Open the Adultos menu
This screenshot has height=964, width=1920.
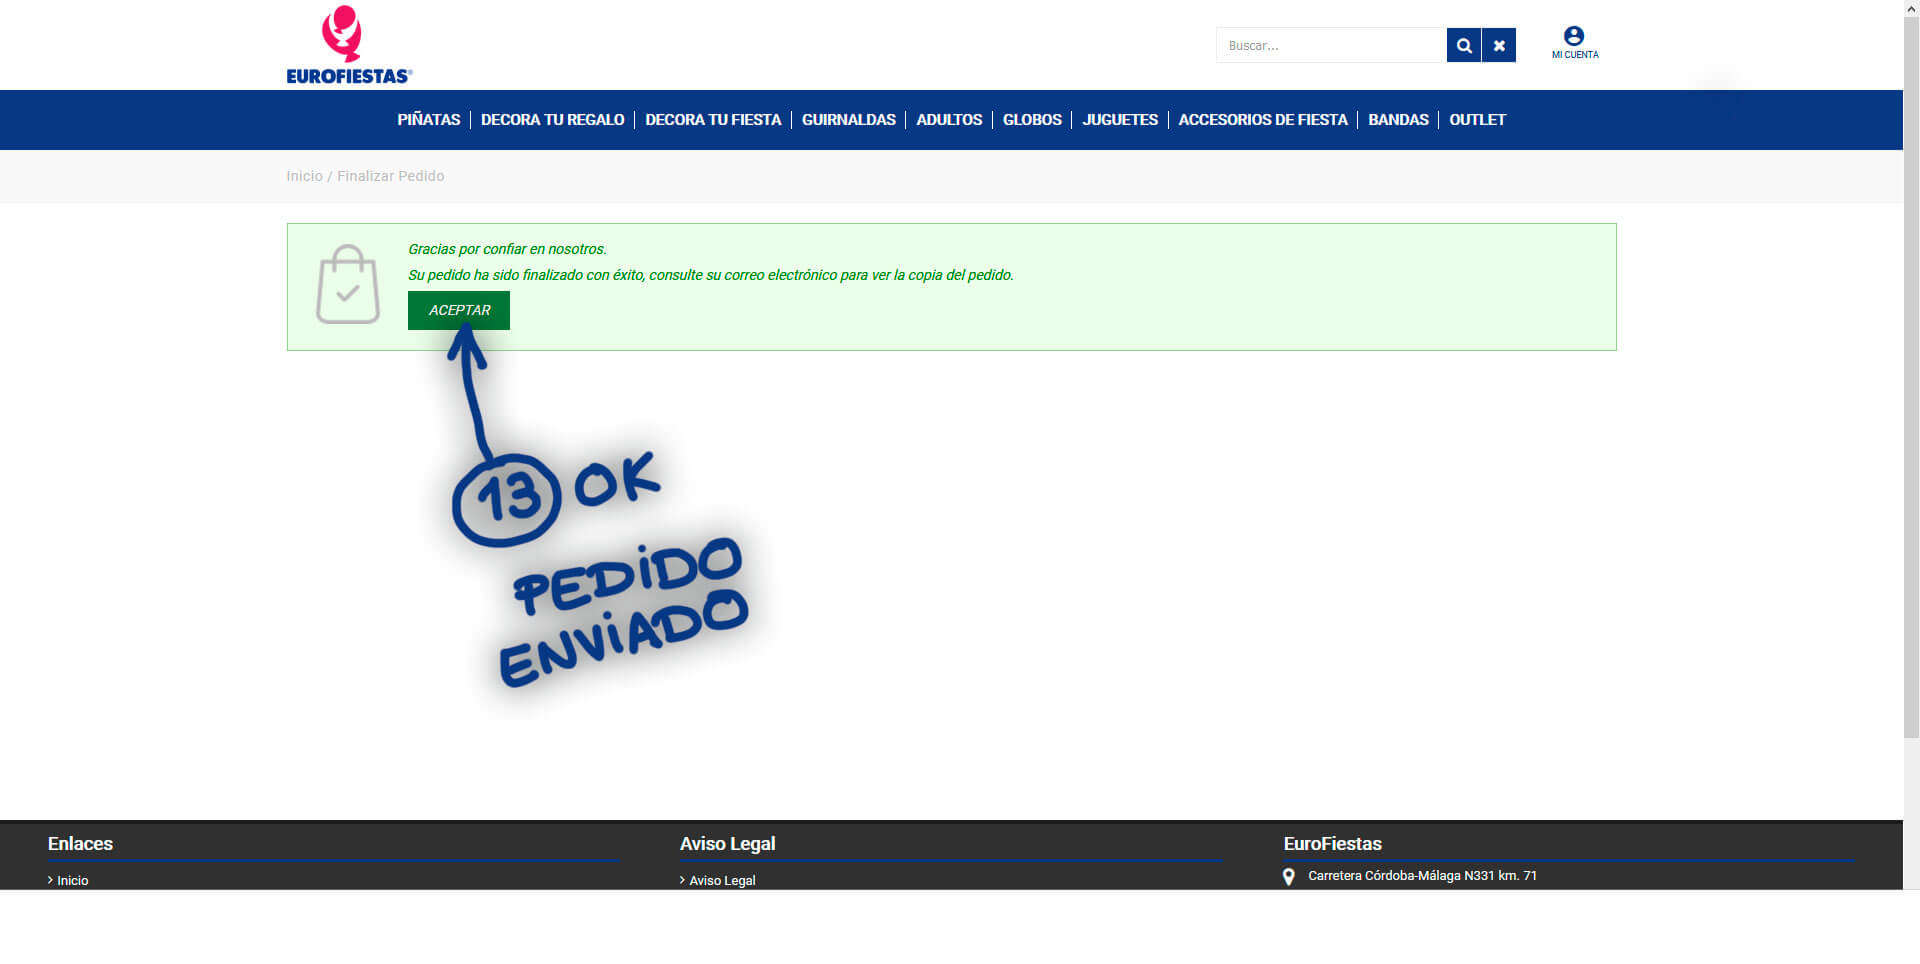949,120
